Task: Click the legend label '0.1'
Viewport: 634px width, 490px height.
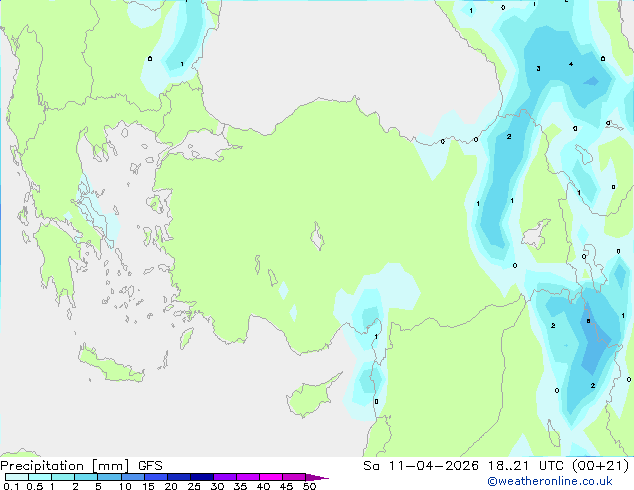Action: tap(11, 486)
